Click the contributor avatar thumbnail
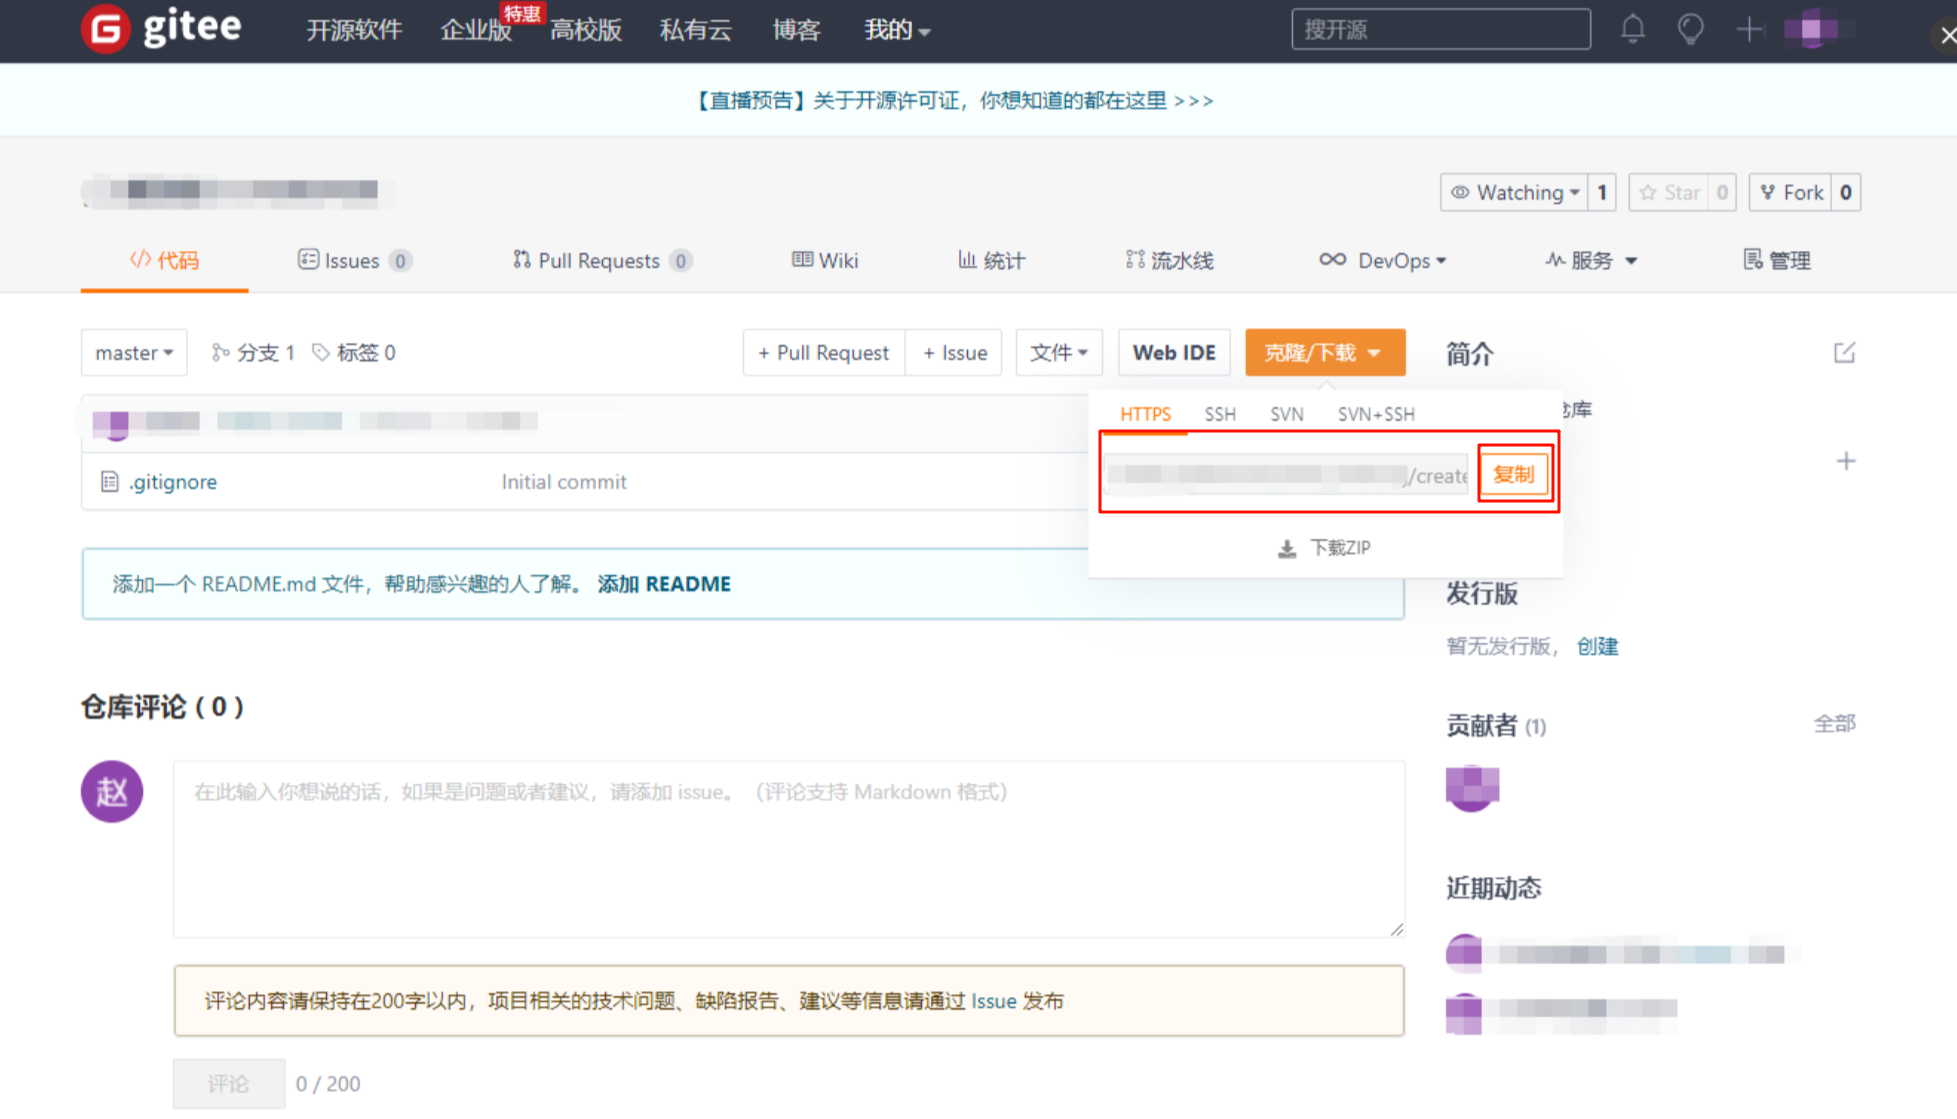The image size is (1957, 1119). pos(1472,787)
